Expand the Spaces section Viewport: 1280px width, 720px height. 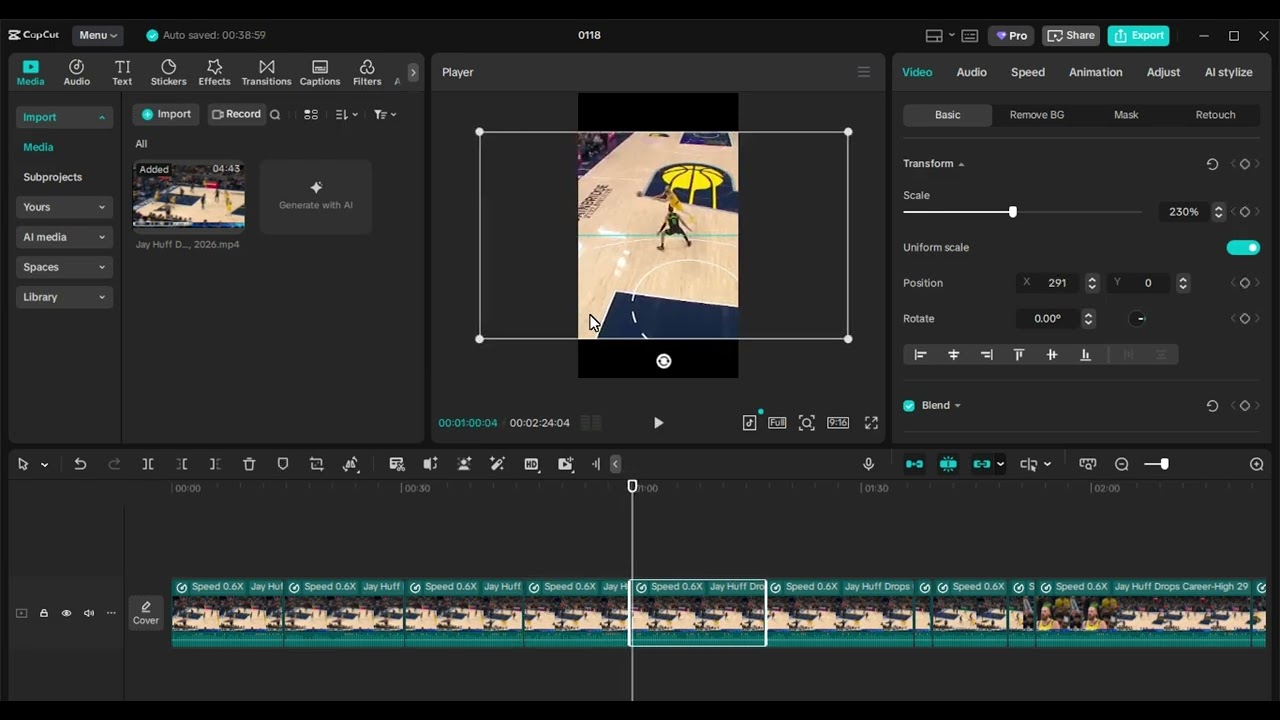(64, 267)
